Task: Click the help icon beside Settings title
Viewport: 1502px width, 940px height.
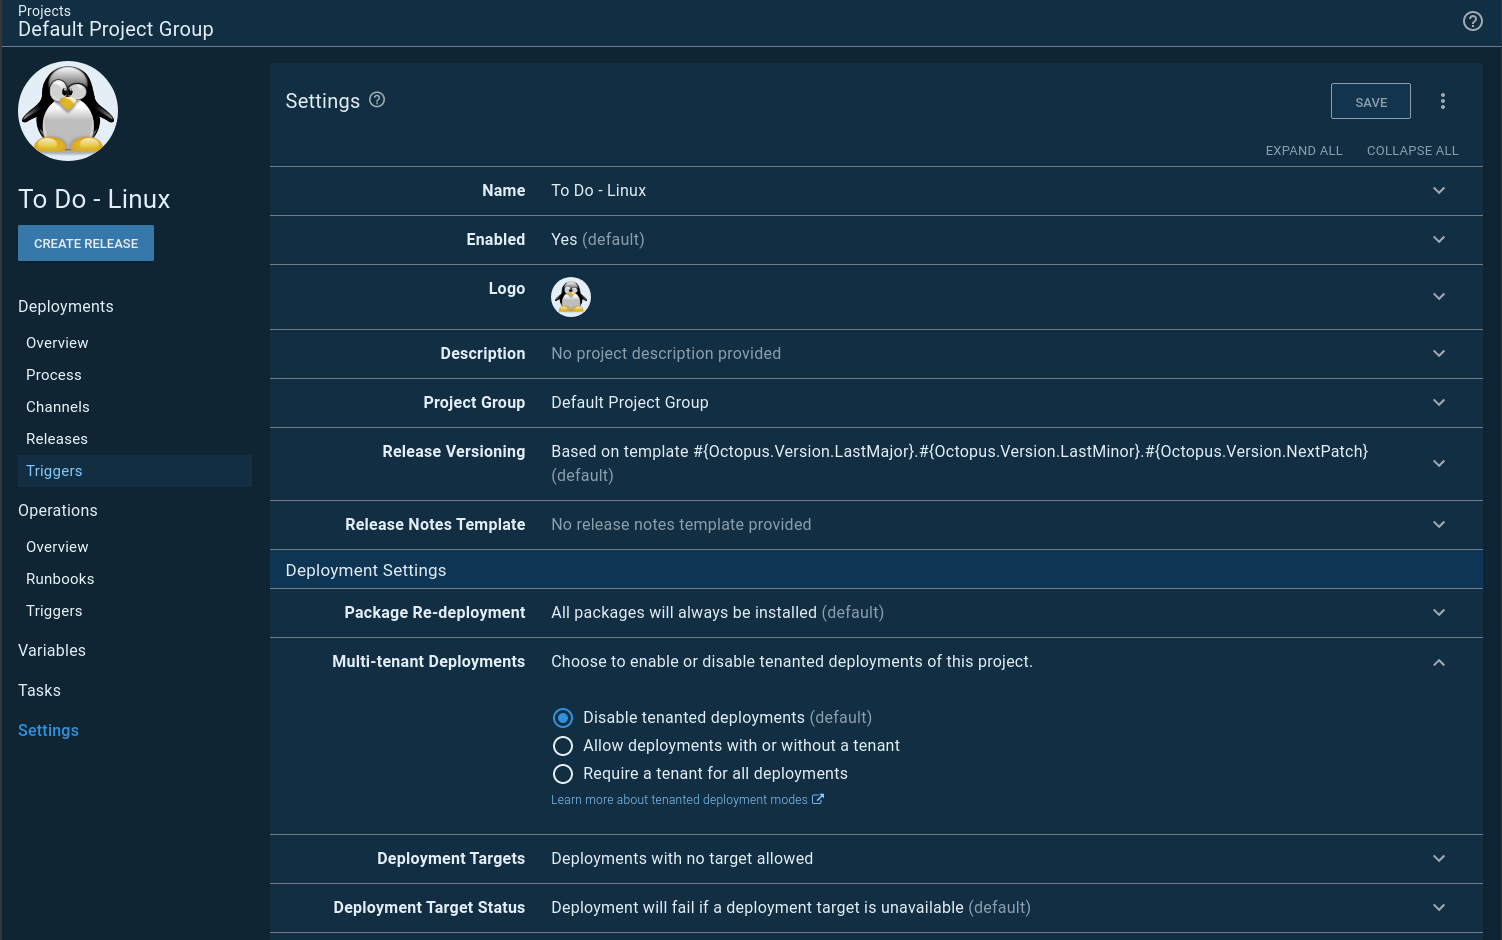Action: point(377,100)
